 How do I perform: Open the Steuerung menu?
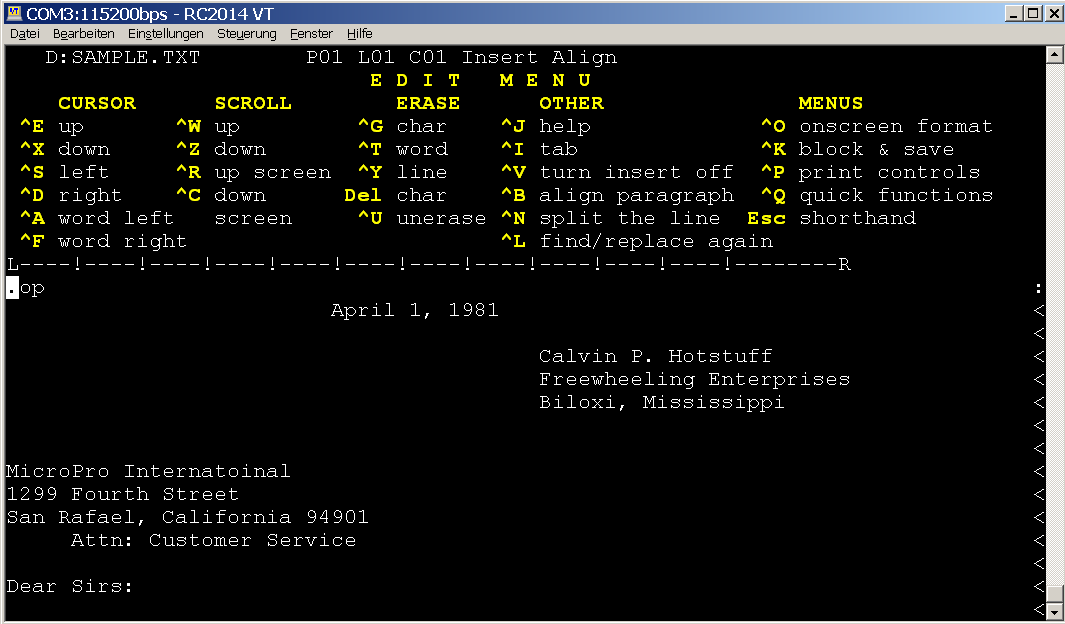click(x=247, y=33)
